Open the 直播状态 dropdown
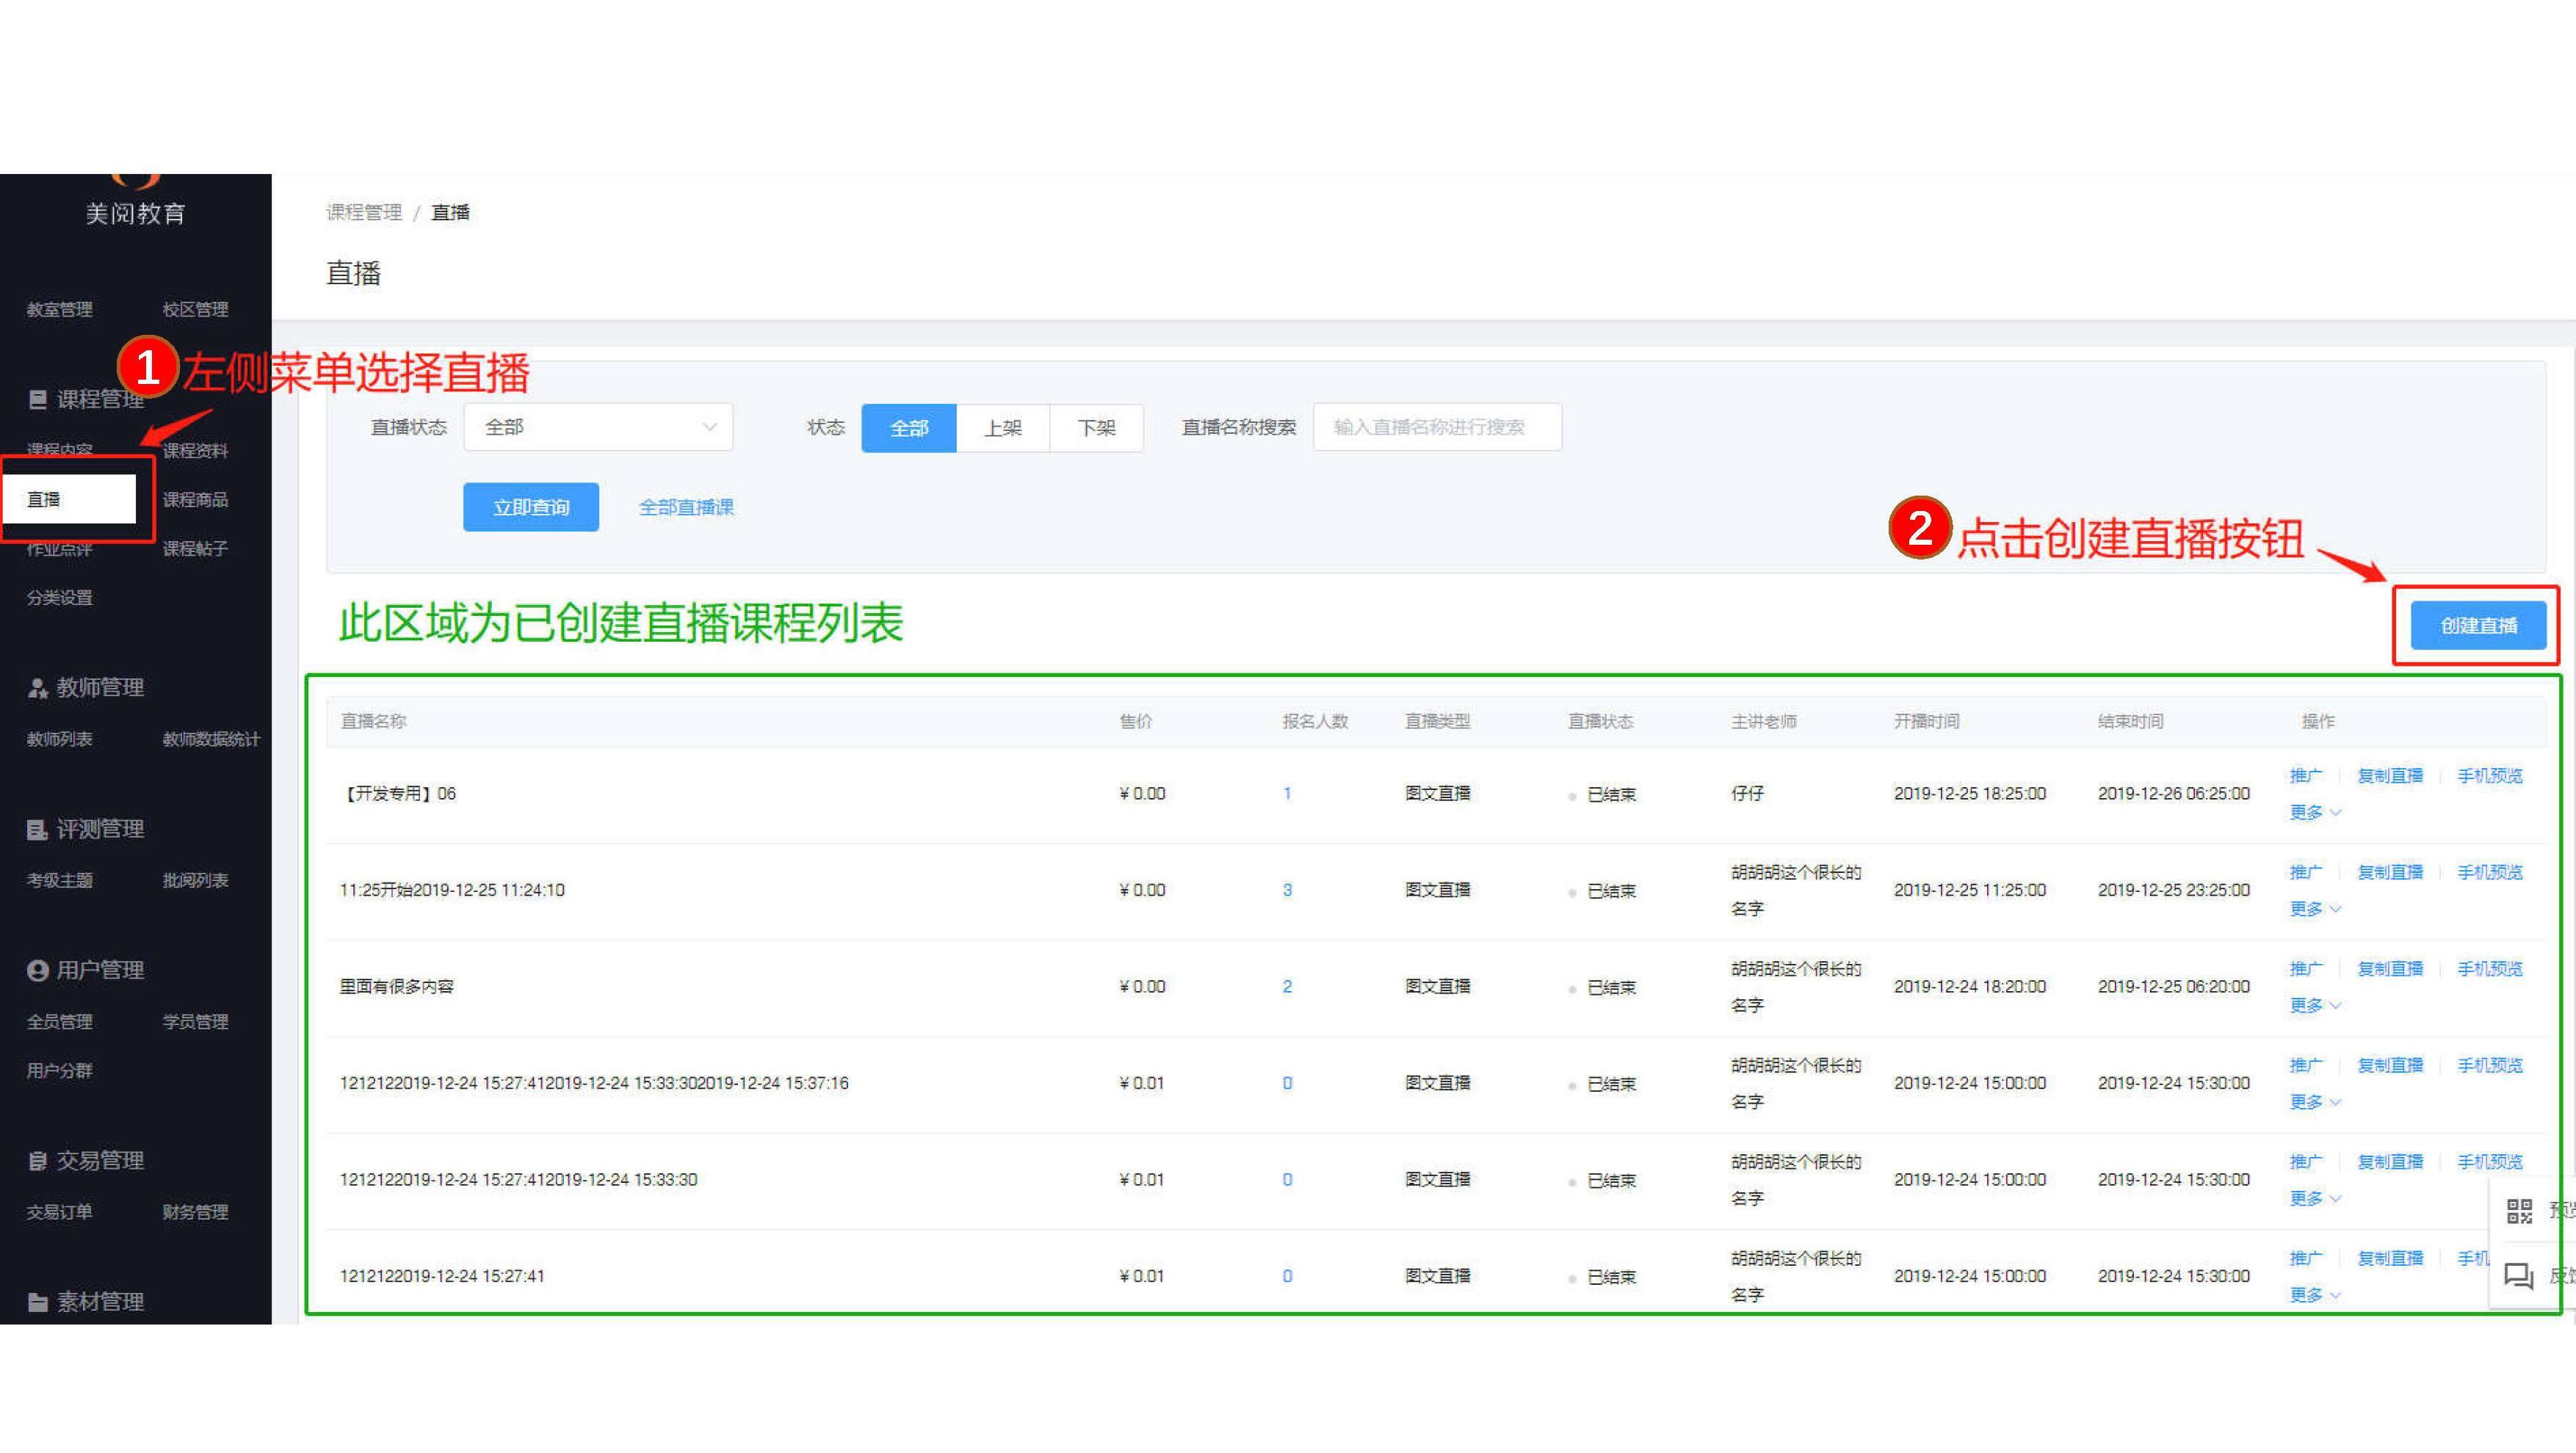This screenshot has height=1453, width=2576. tap(598, 428)
